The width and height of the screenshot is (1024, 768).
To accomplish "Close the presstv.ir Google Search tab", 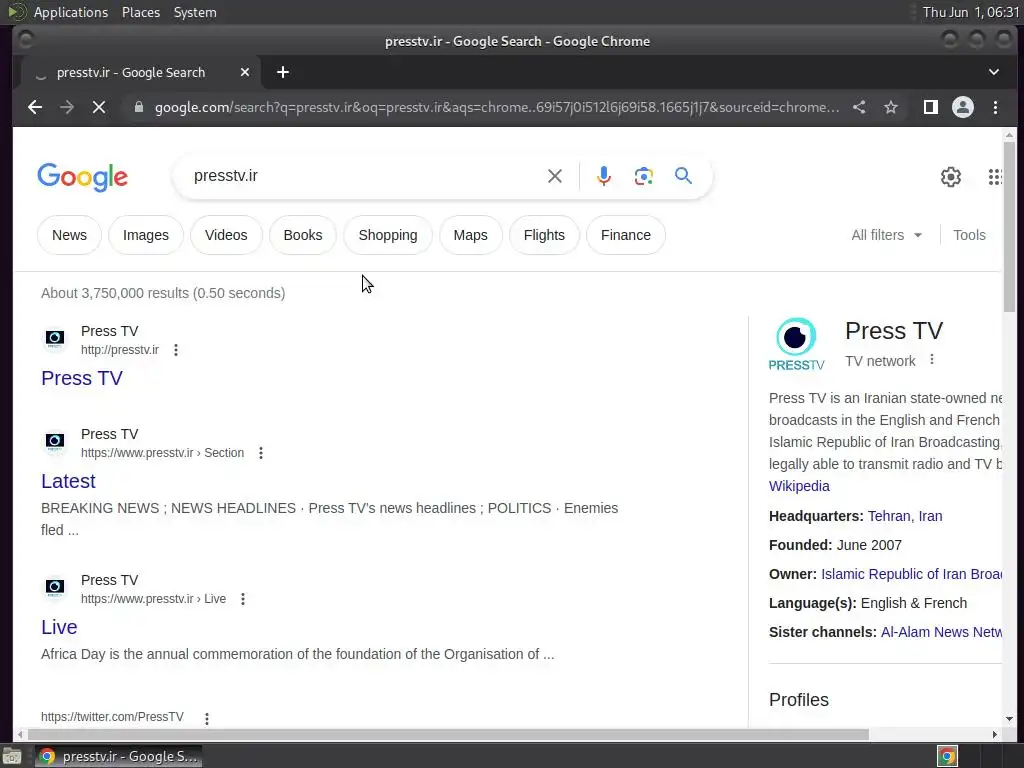I will coord(245,72).
